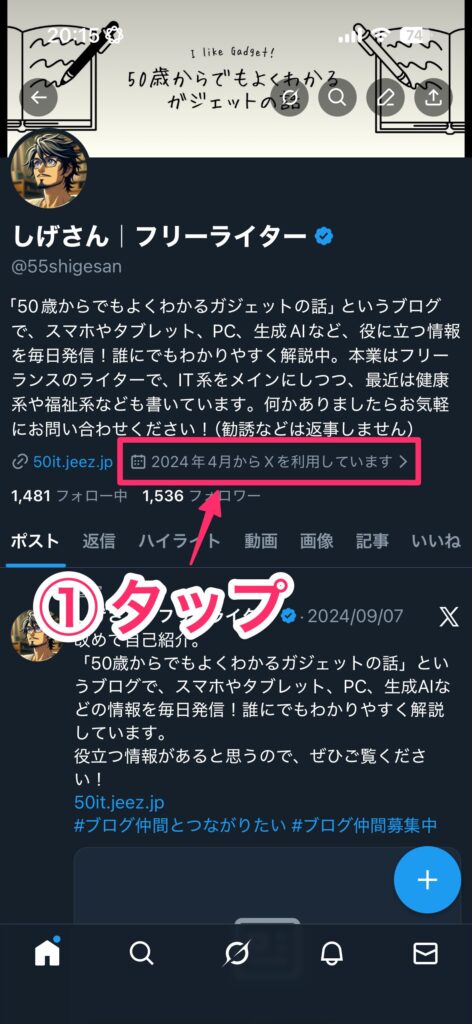
Task: Switch to the 返信 tab
Action: click(x=99, y=541)
